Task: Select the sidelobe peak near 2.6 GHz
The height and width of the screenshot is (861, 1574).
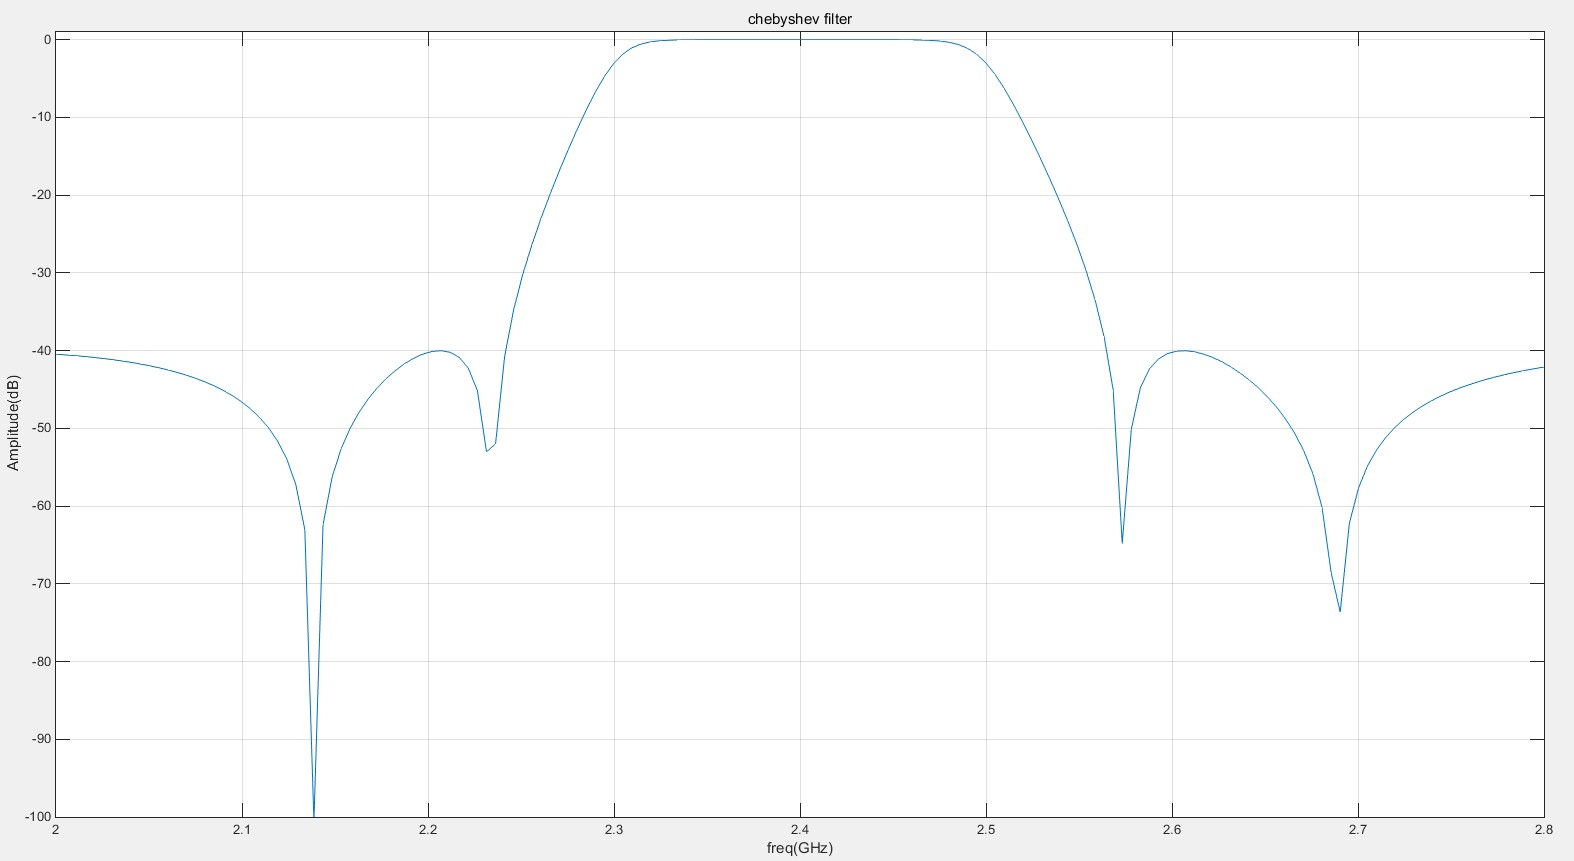Action: tap(1184, 351)
